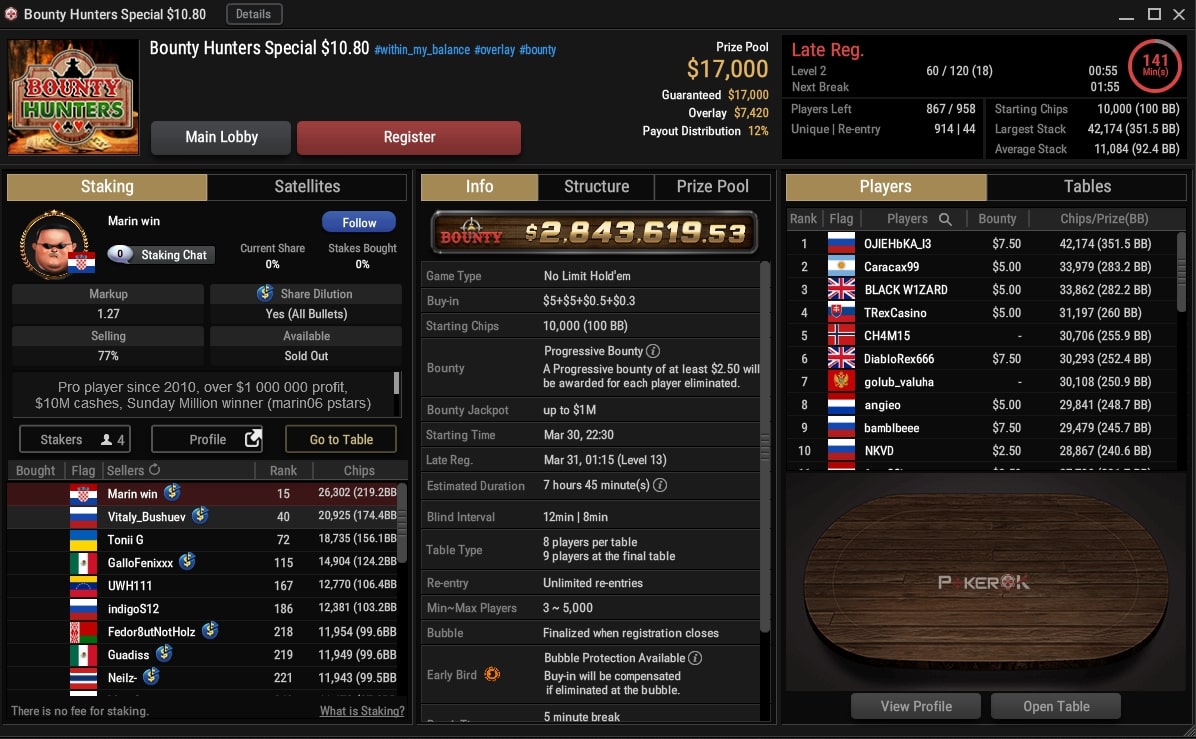Click the Share Dilution coin icon
The height and width of the screenshot is (739, 1196).
265,293
